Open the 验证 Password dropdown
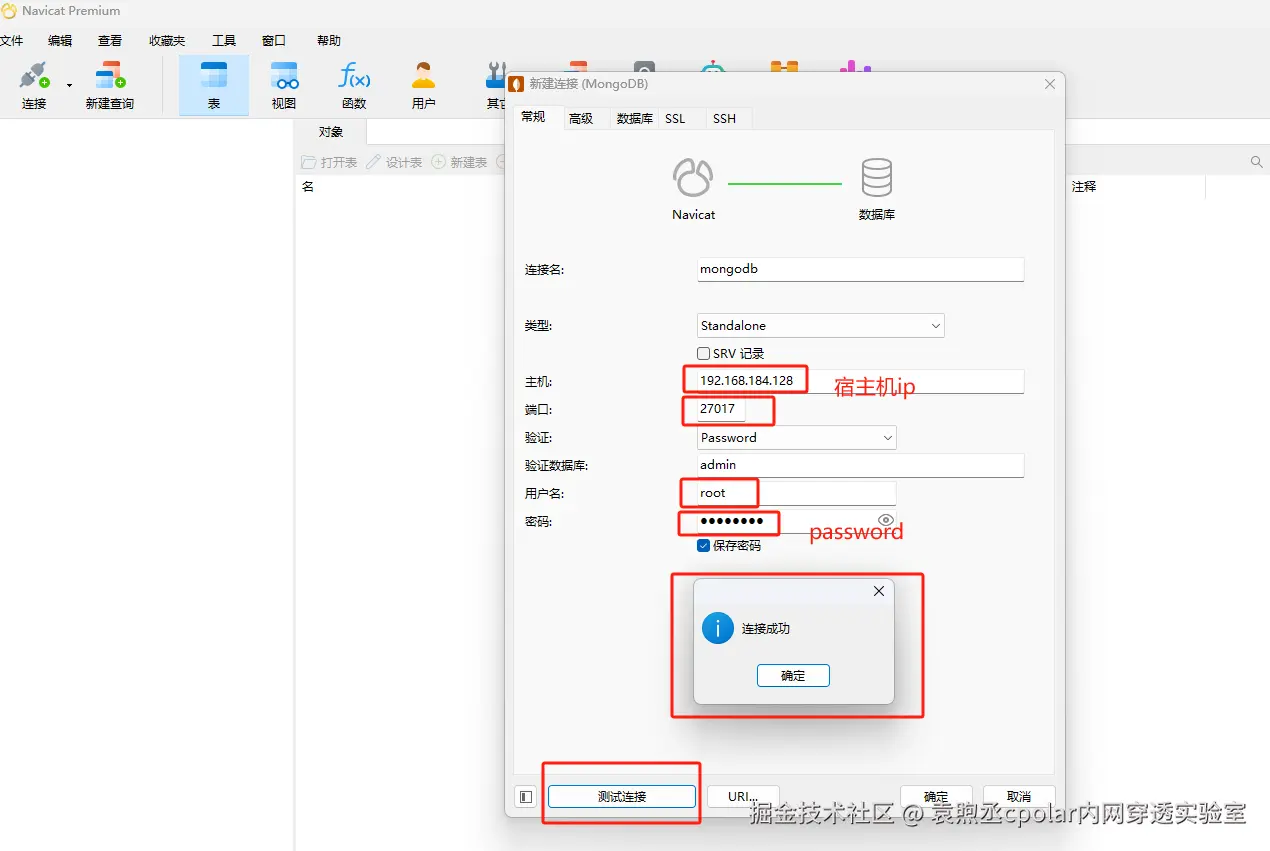The image size is (1270, 851). (796, 437)
